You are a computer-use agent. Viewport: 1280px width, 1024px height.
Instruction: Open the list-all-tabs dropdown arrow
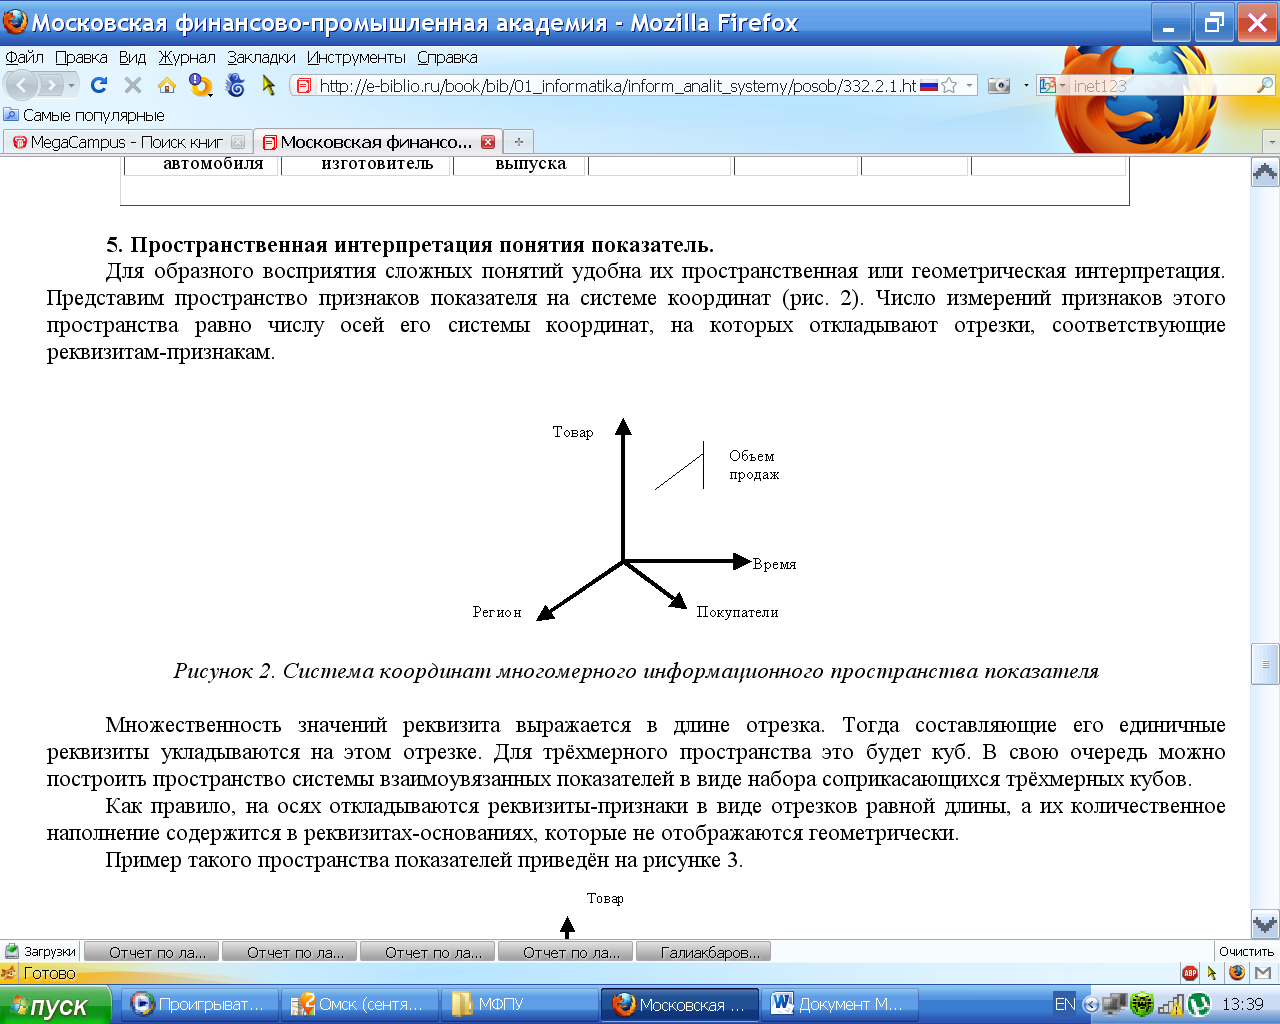tap(1271, 142)
